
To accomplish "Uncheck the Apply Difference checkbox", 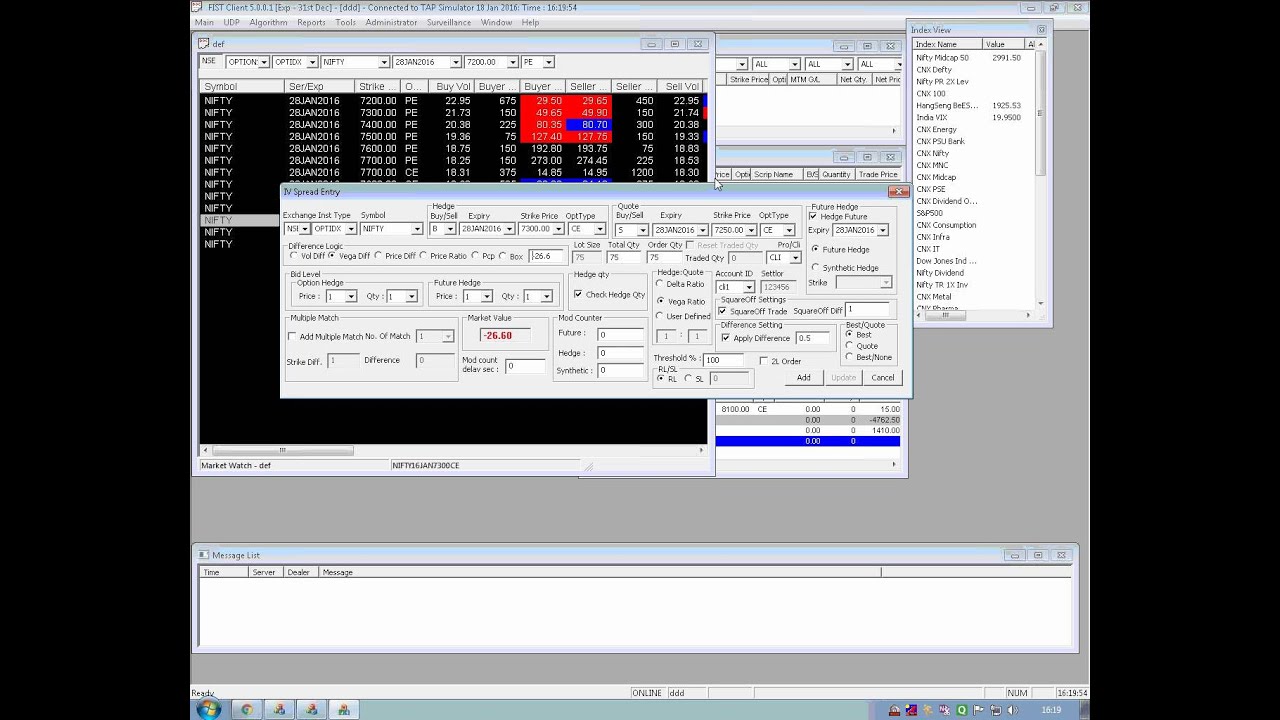I will pos(725,338).
